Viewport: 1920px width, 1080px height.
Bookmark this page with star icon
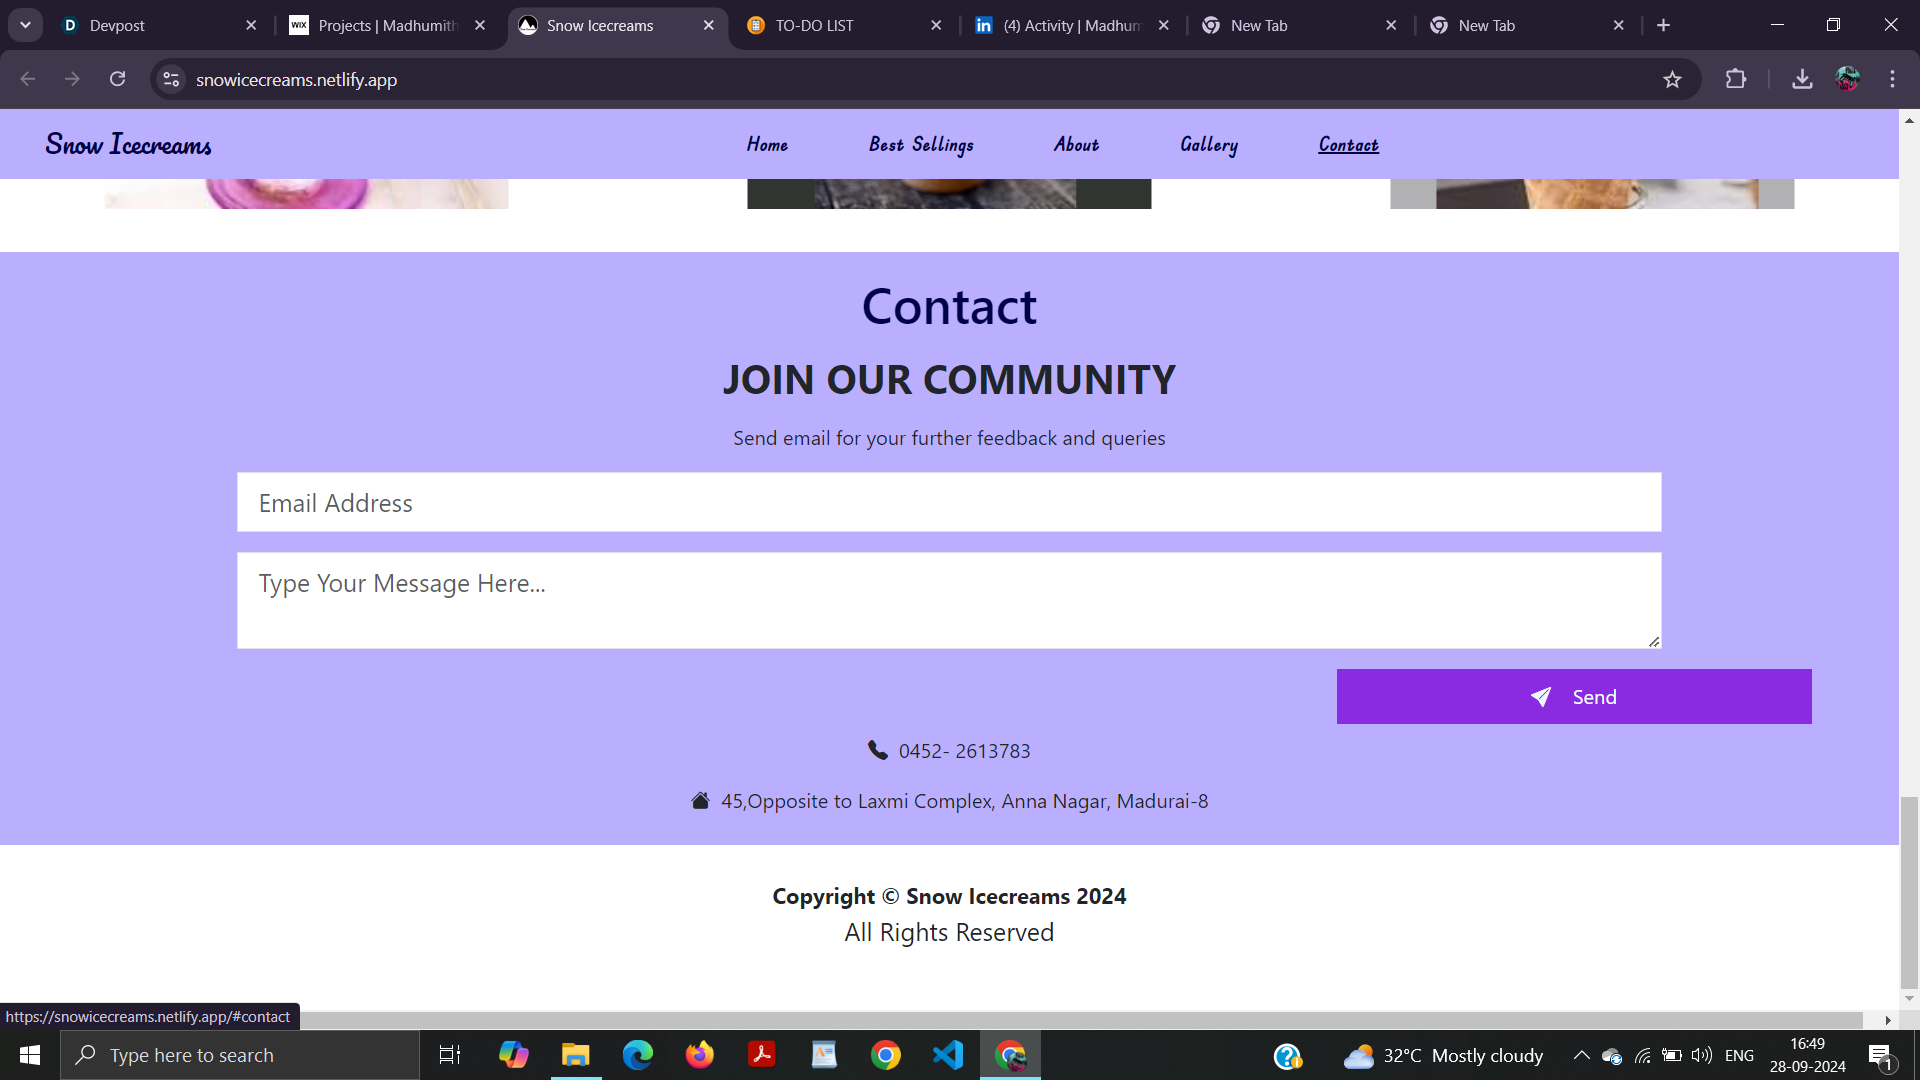1672,80
